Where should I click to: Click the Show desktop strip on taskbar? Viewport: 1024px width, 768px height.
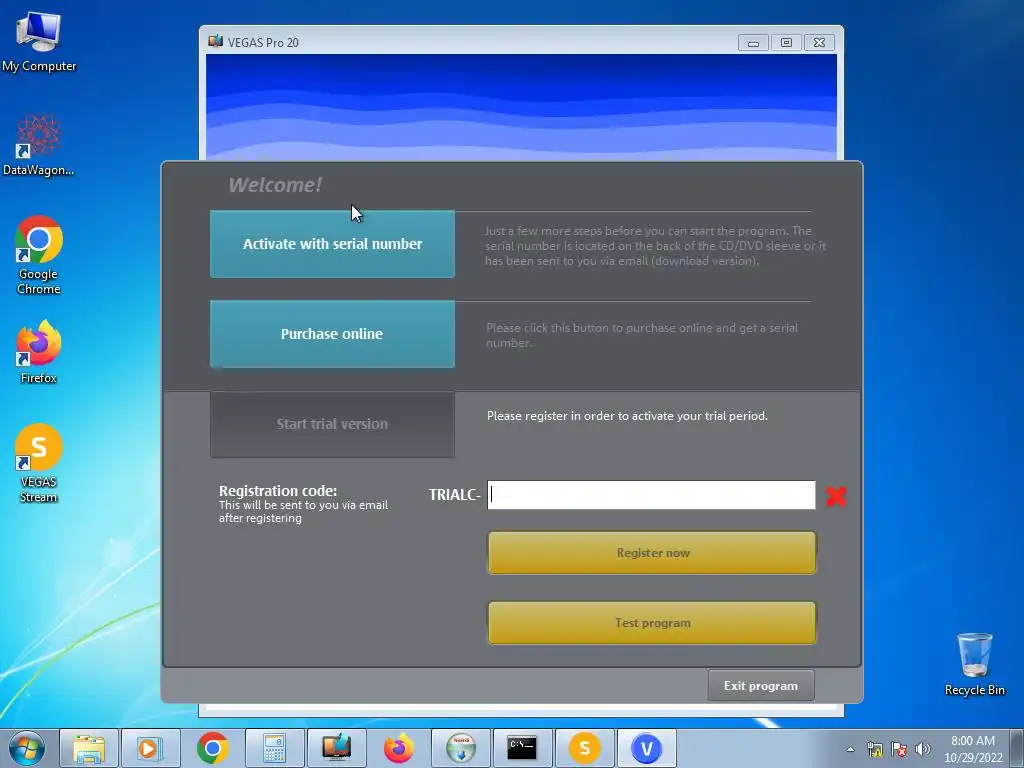click(1017, 748)
